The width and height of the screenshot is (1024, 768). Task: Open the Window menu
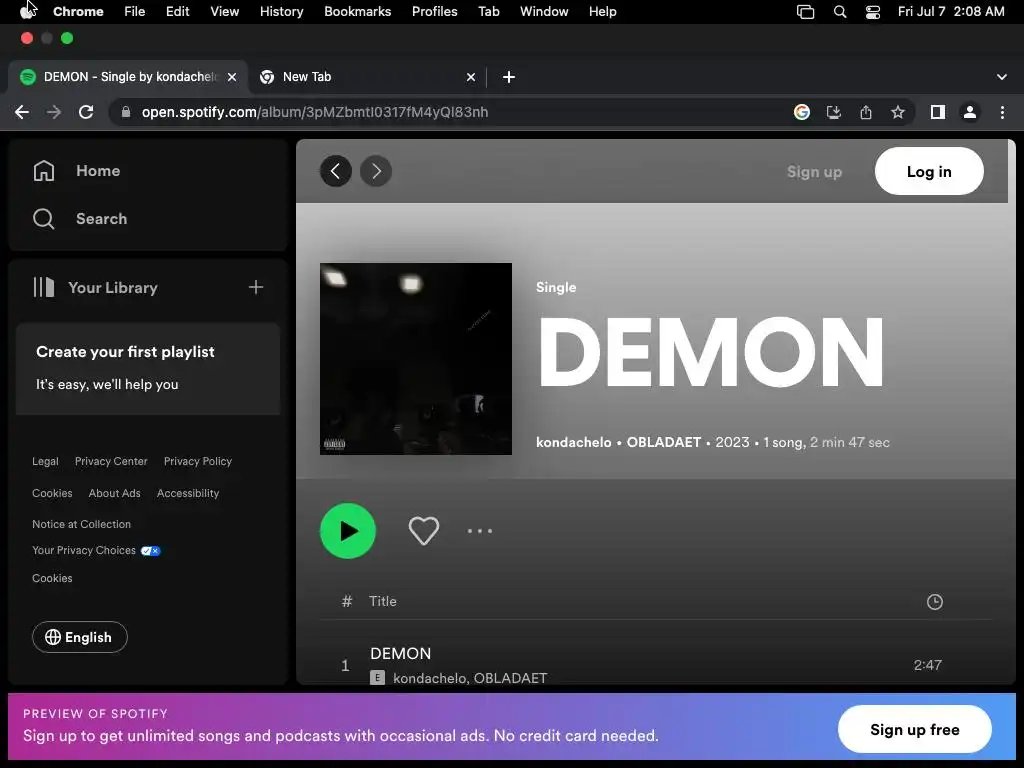tap(544, 12)
